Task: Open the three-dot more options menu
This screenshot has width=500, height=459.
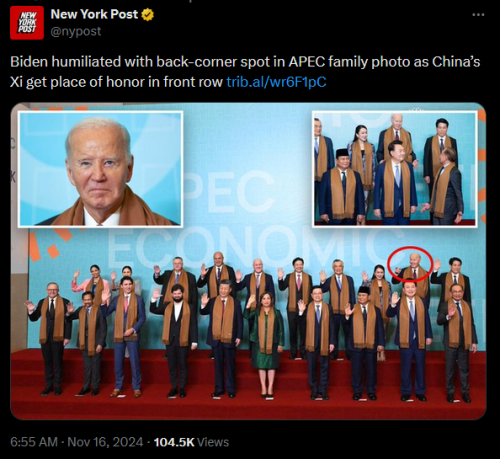Action: 478,14
